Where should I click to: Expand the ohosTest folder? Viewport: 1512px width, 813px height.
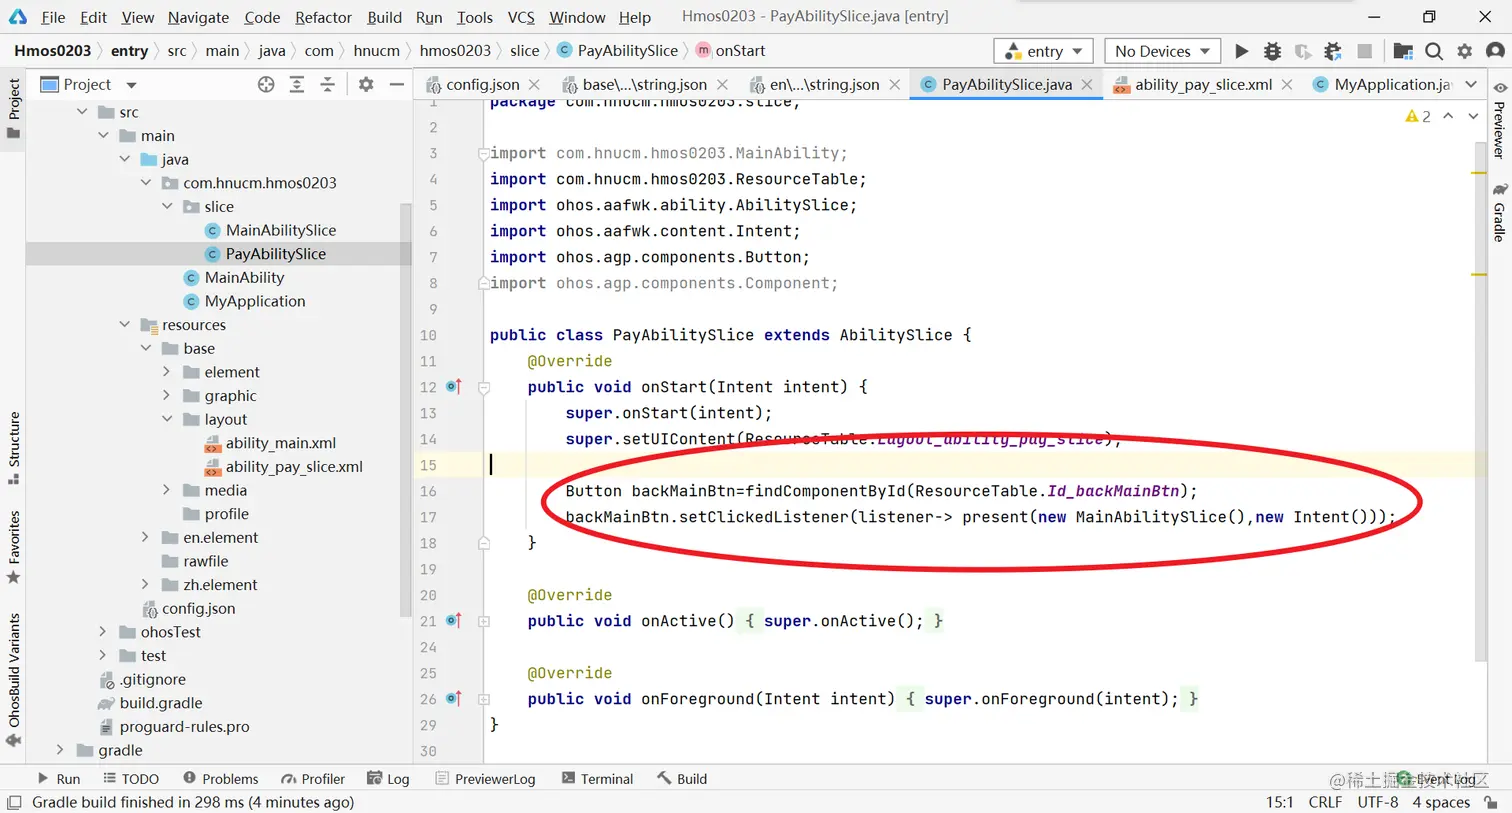pyautogui.click(x=103, y=632)
